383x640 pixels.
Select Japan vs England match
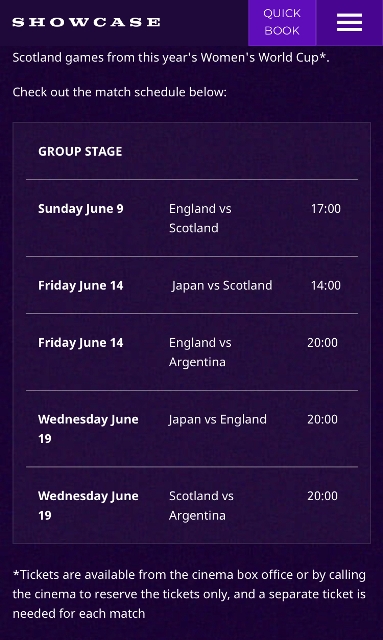click(x=218, y=419)
